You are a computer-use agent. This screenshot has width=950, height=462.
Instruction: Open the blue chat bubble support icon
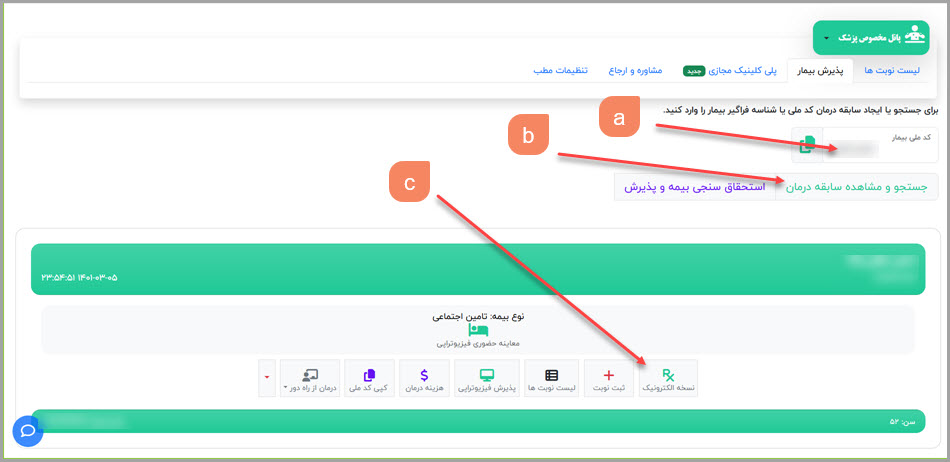pyautogui.click(x=28, y=431)
